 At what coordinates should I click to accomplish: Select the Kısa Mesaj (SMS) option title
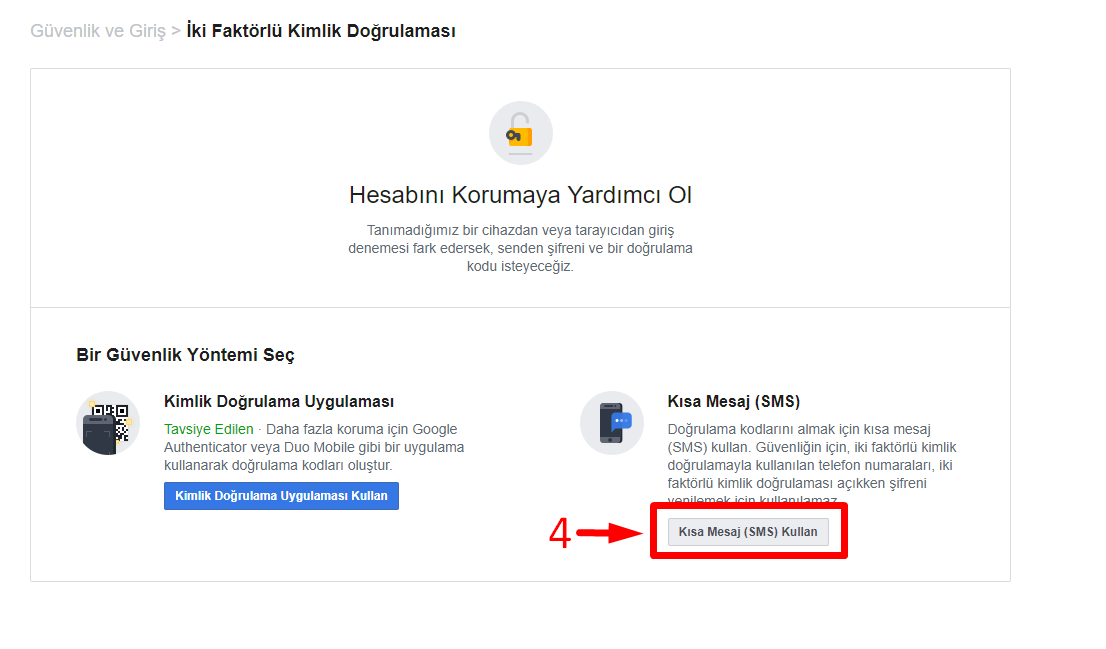[733, 402]
